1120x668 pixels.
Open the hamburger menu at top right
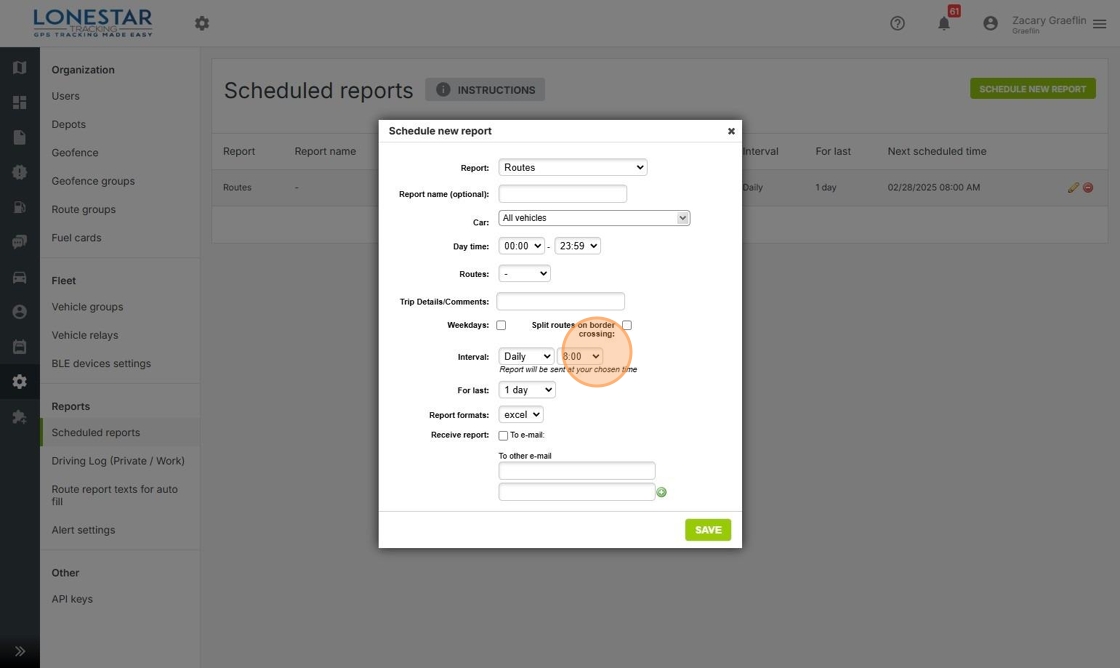[1099, 24]
